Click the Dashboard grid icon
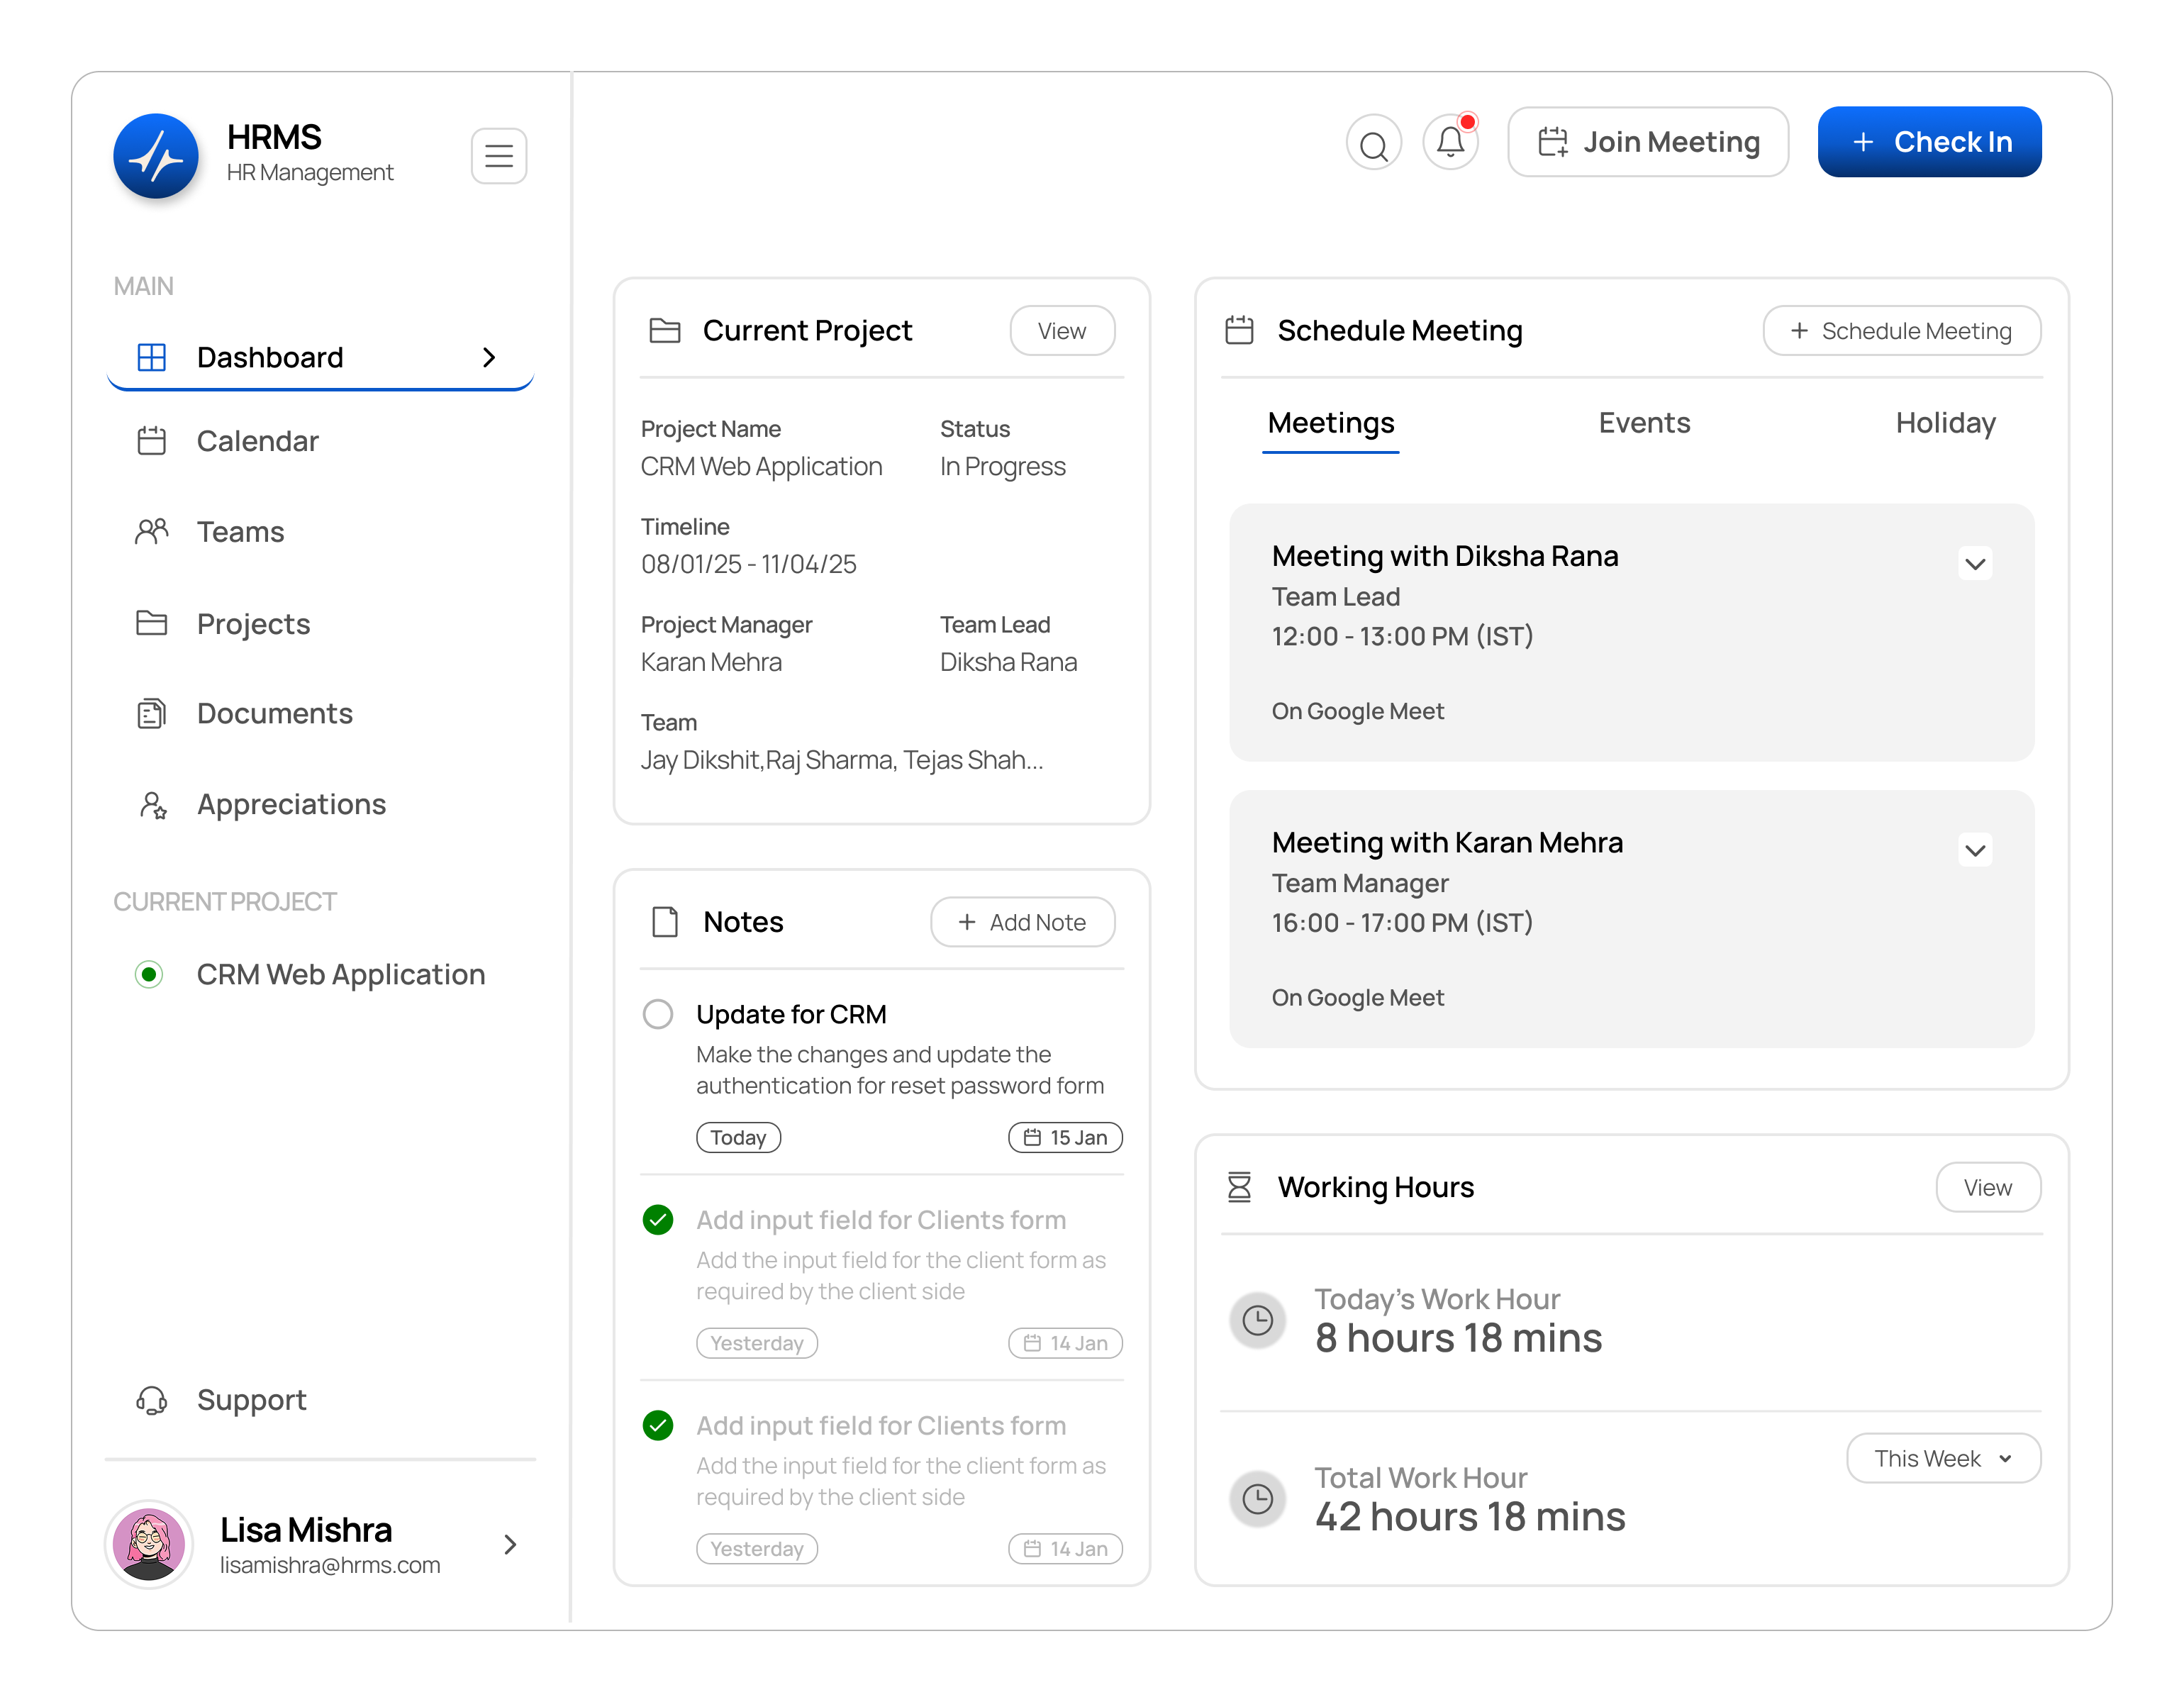2184x1702 pixels. pyautogui.click(x=151, y=357)
